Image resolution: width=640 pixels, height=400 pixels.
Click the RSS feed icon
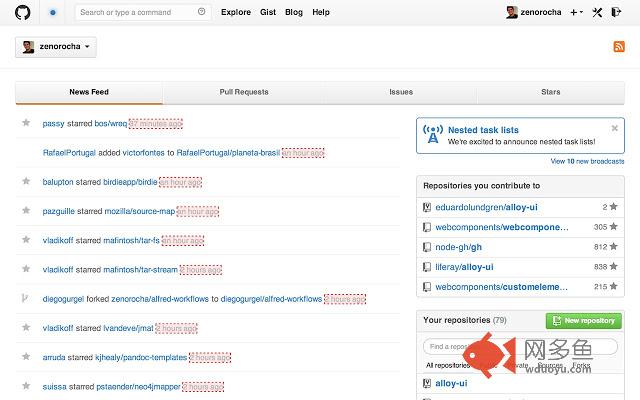619,47
